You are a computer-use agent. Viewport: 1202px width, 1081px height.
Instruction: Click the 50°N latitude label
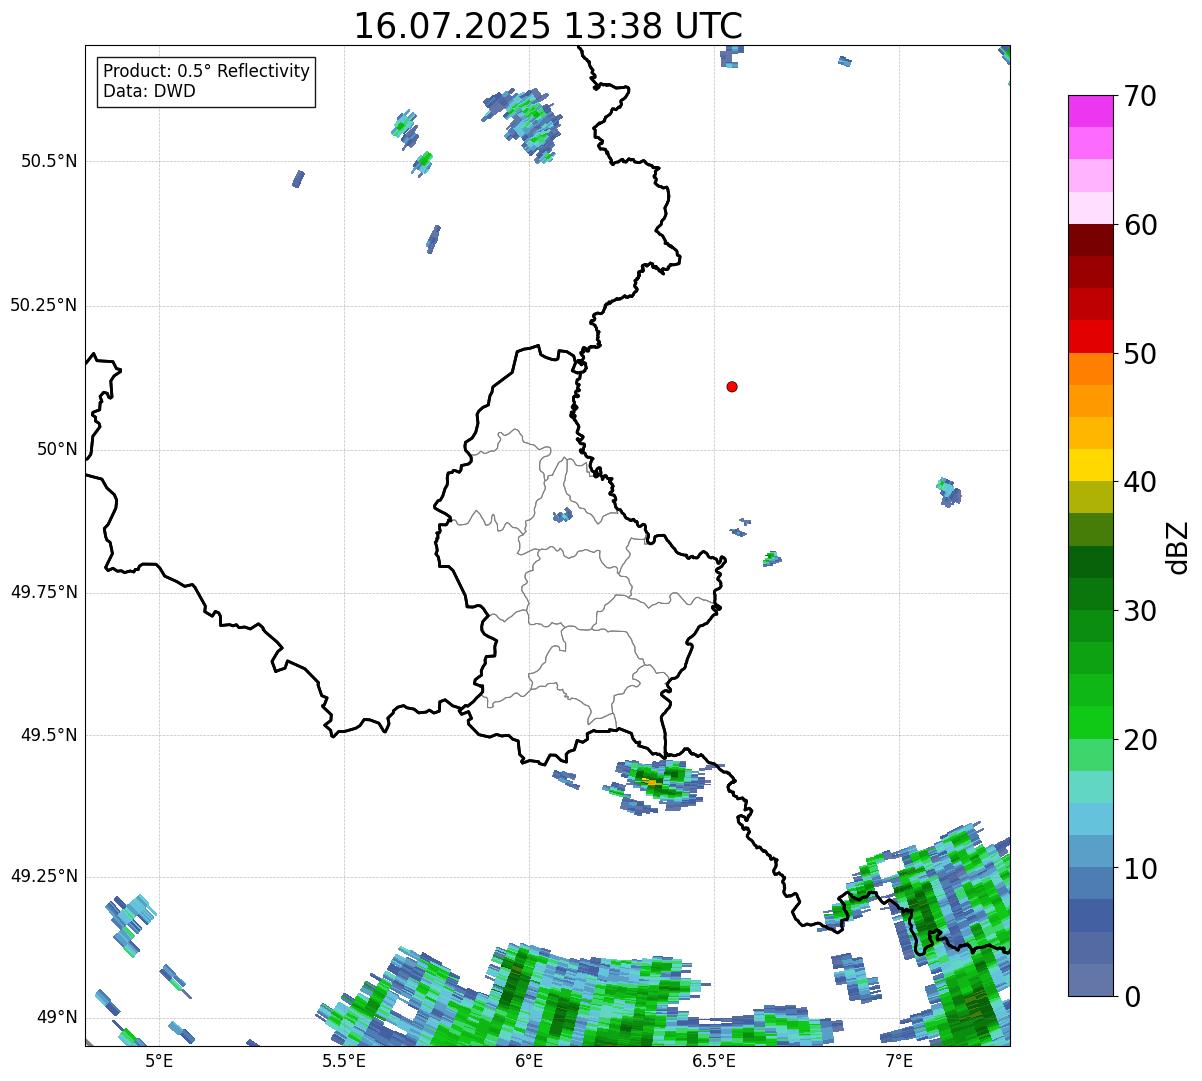pos(57,449)
